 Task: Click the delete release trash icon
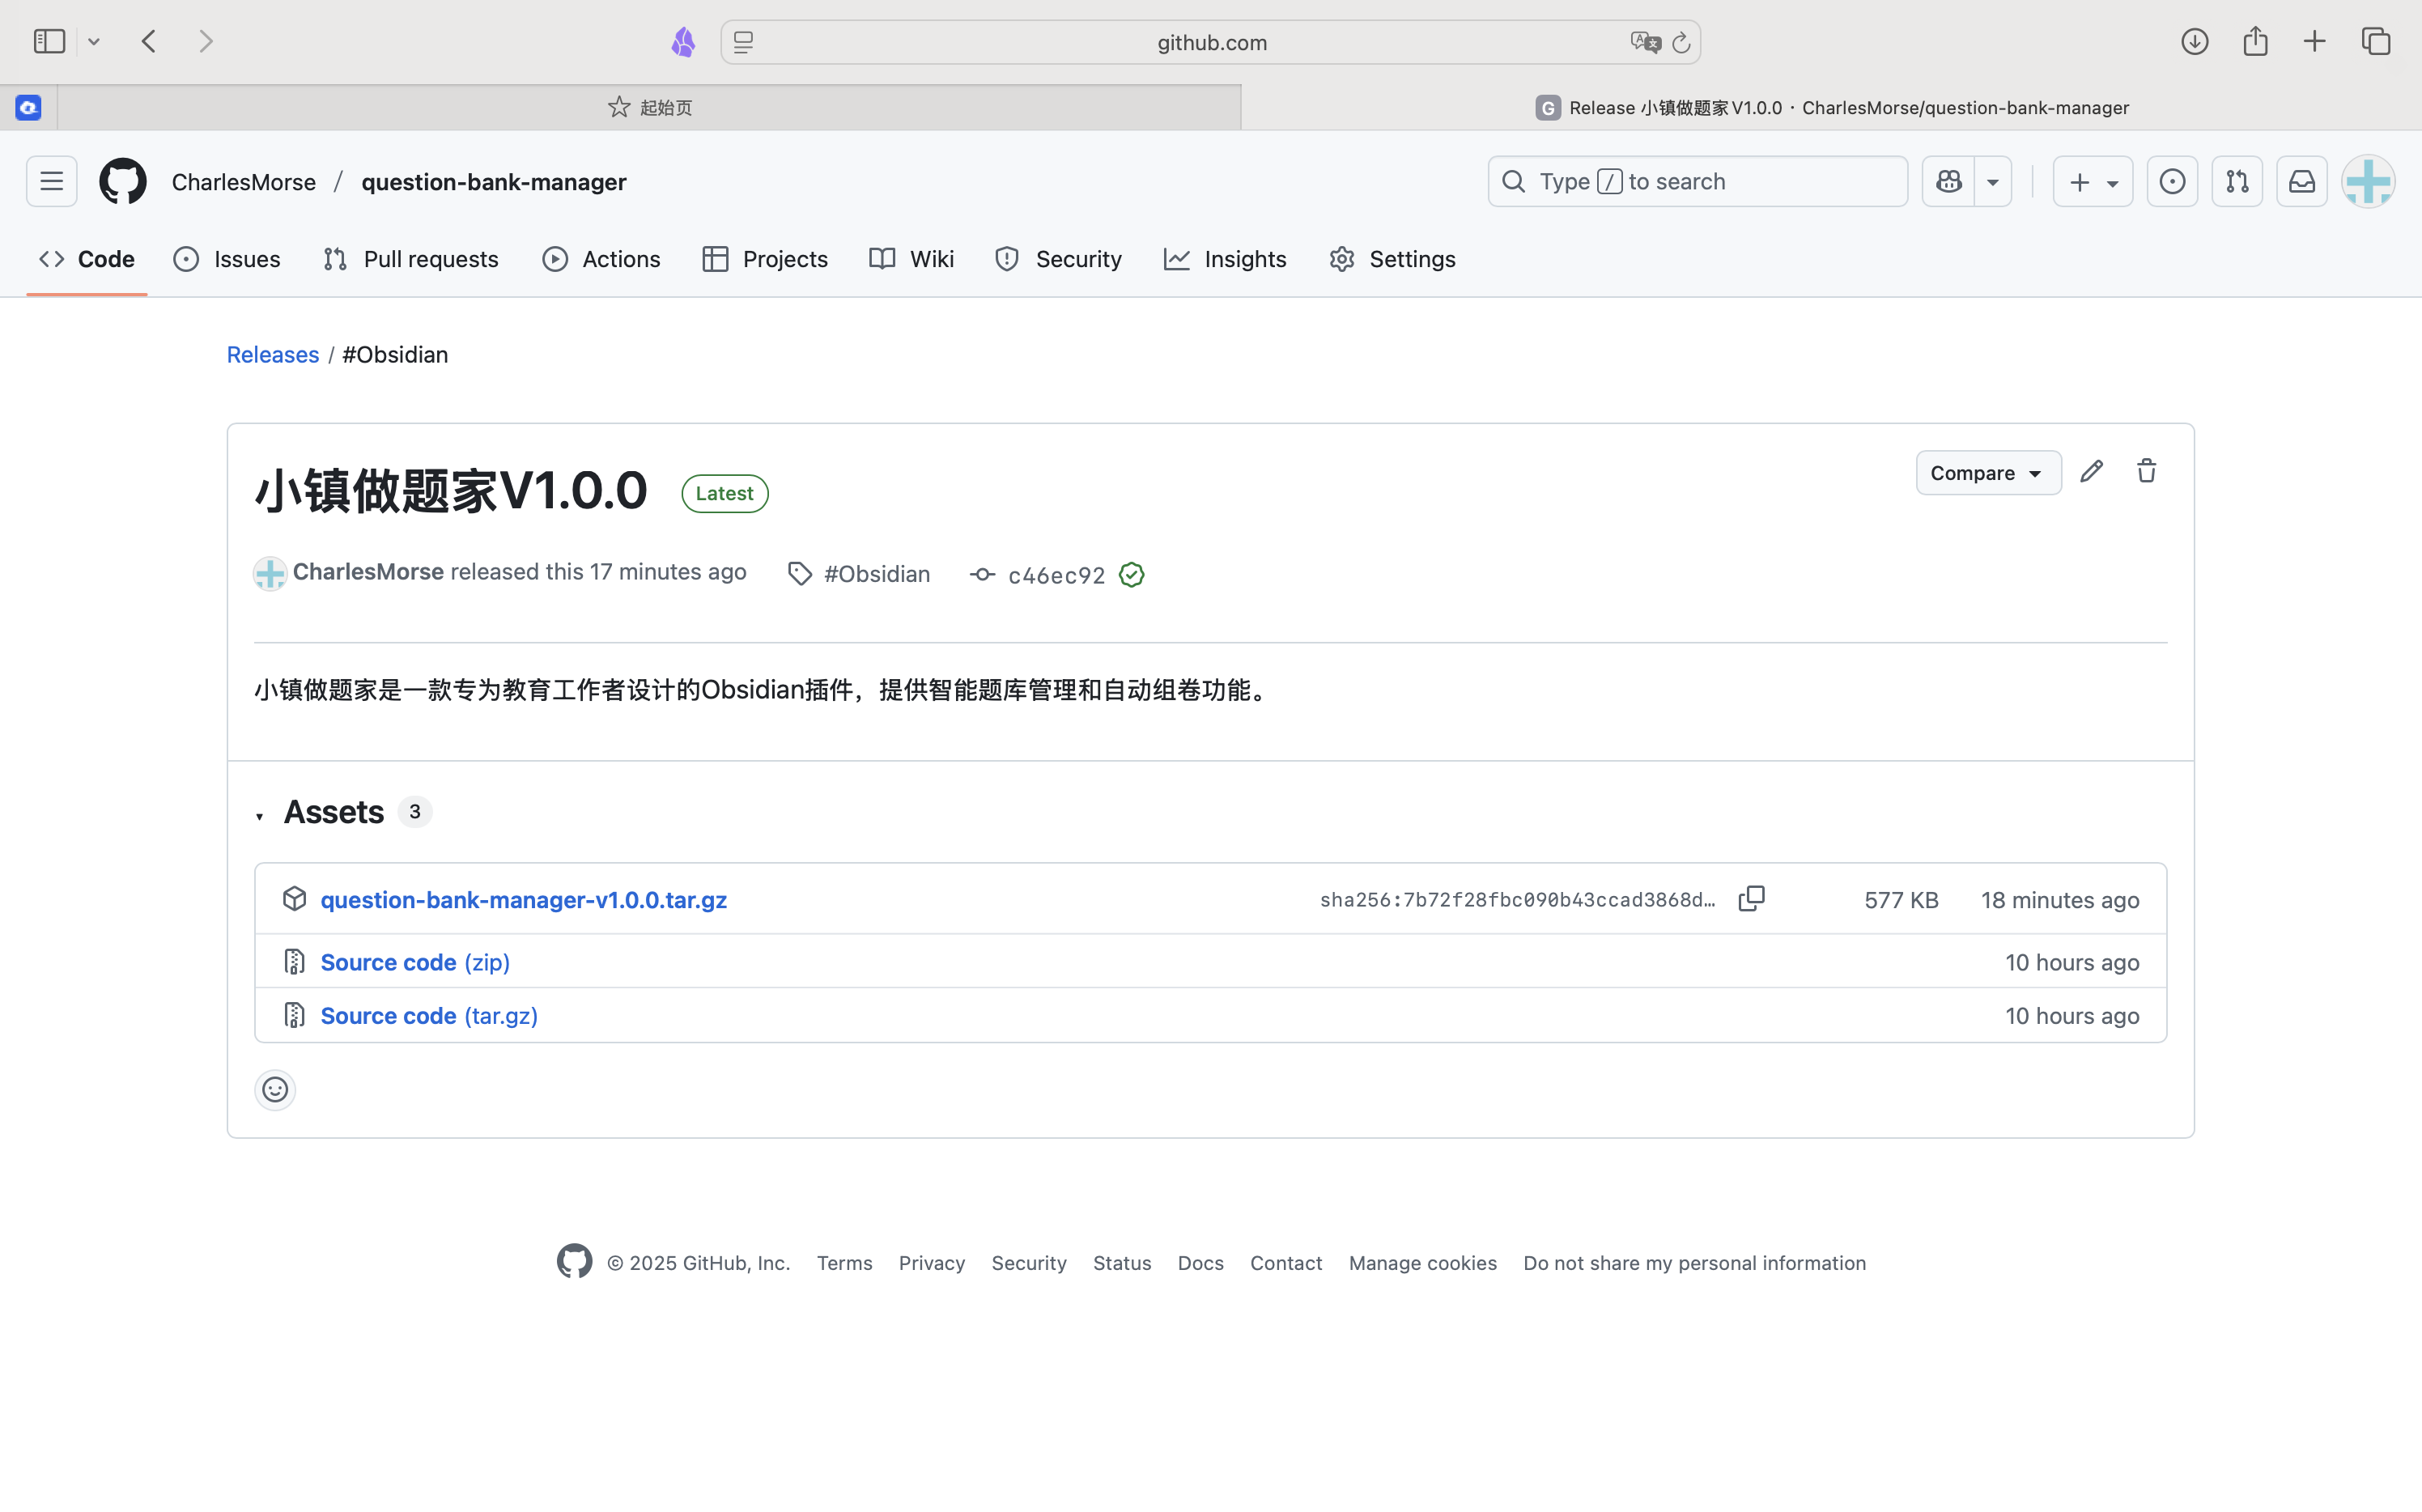pos(2146,472)
